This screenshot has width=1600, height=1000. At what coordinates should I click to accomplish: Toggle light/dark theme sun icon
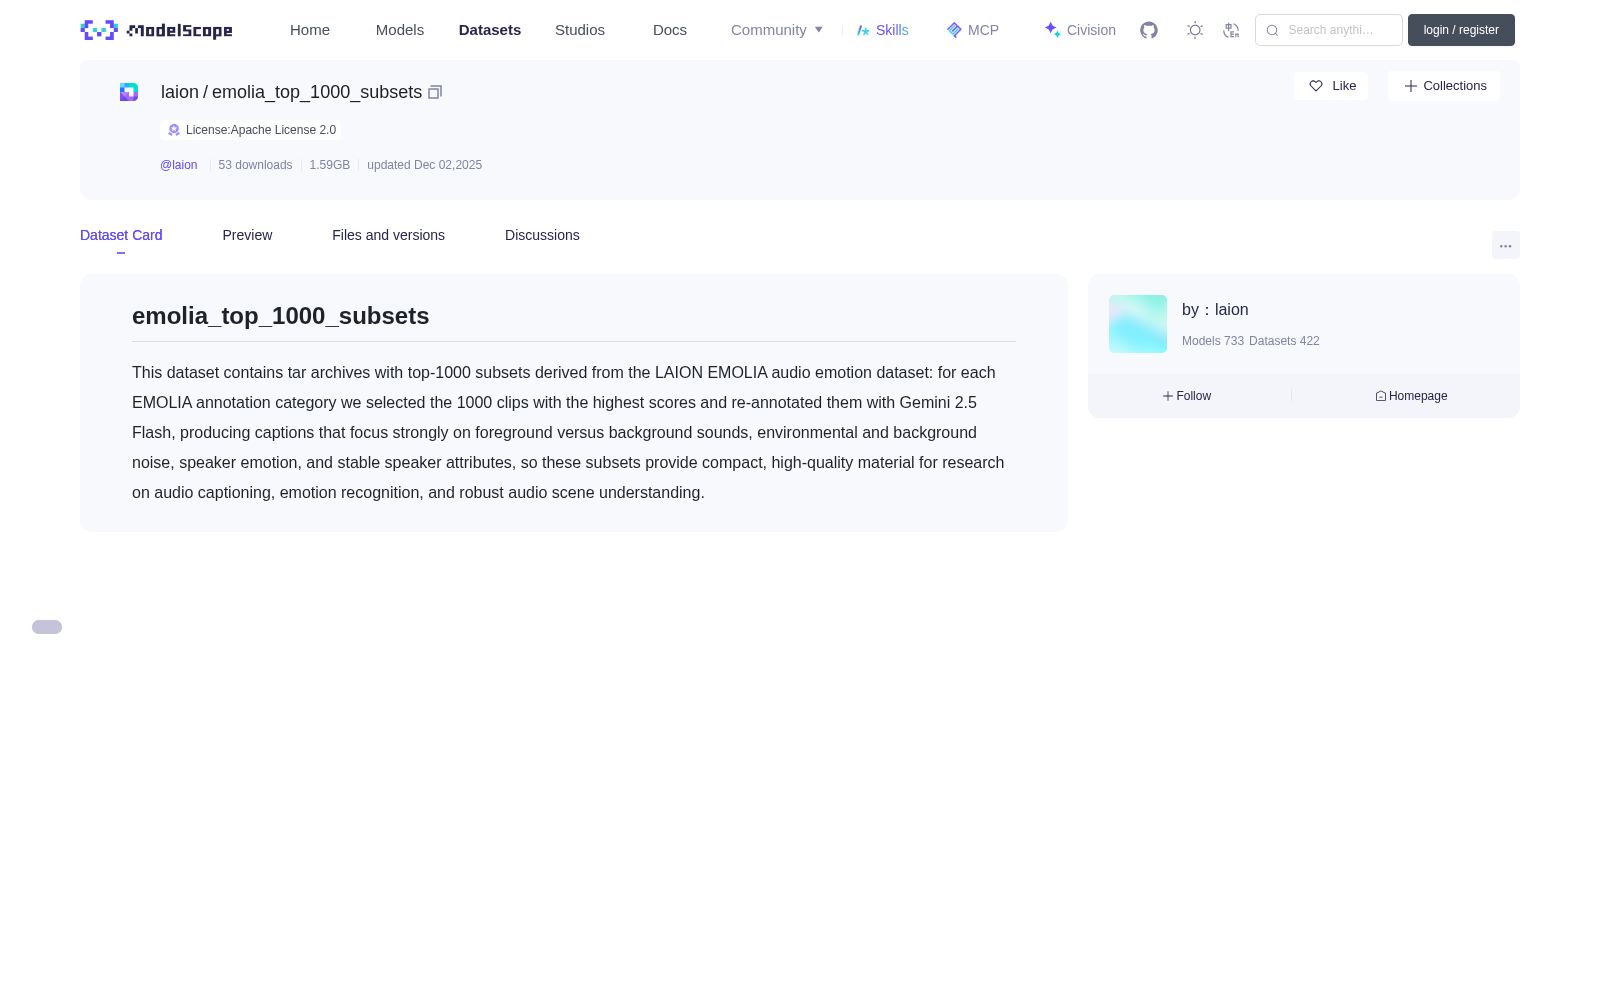[x=1195, y=30]
